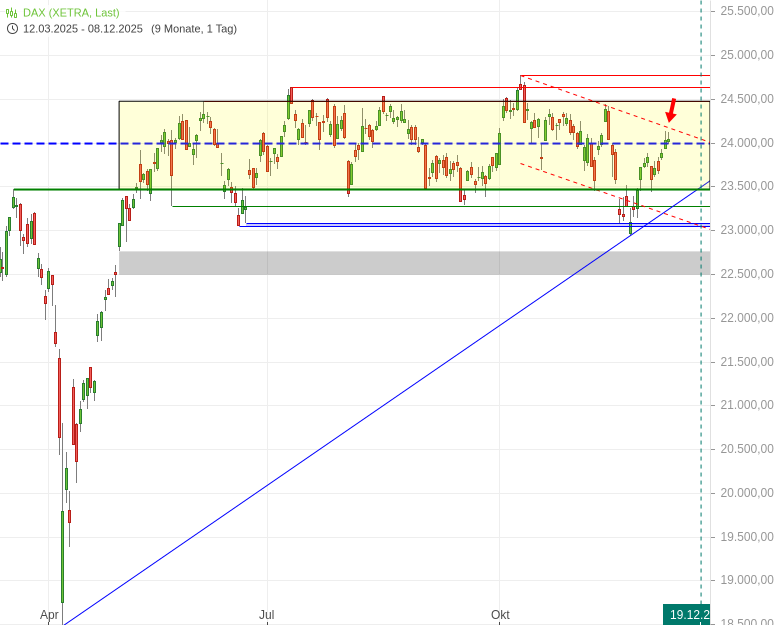Click the 19.000,00 price axis label

pyautogui.click(x=746, y=580)
